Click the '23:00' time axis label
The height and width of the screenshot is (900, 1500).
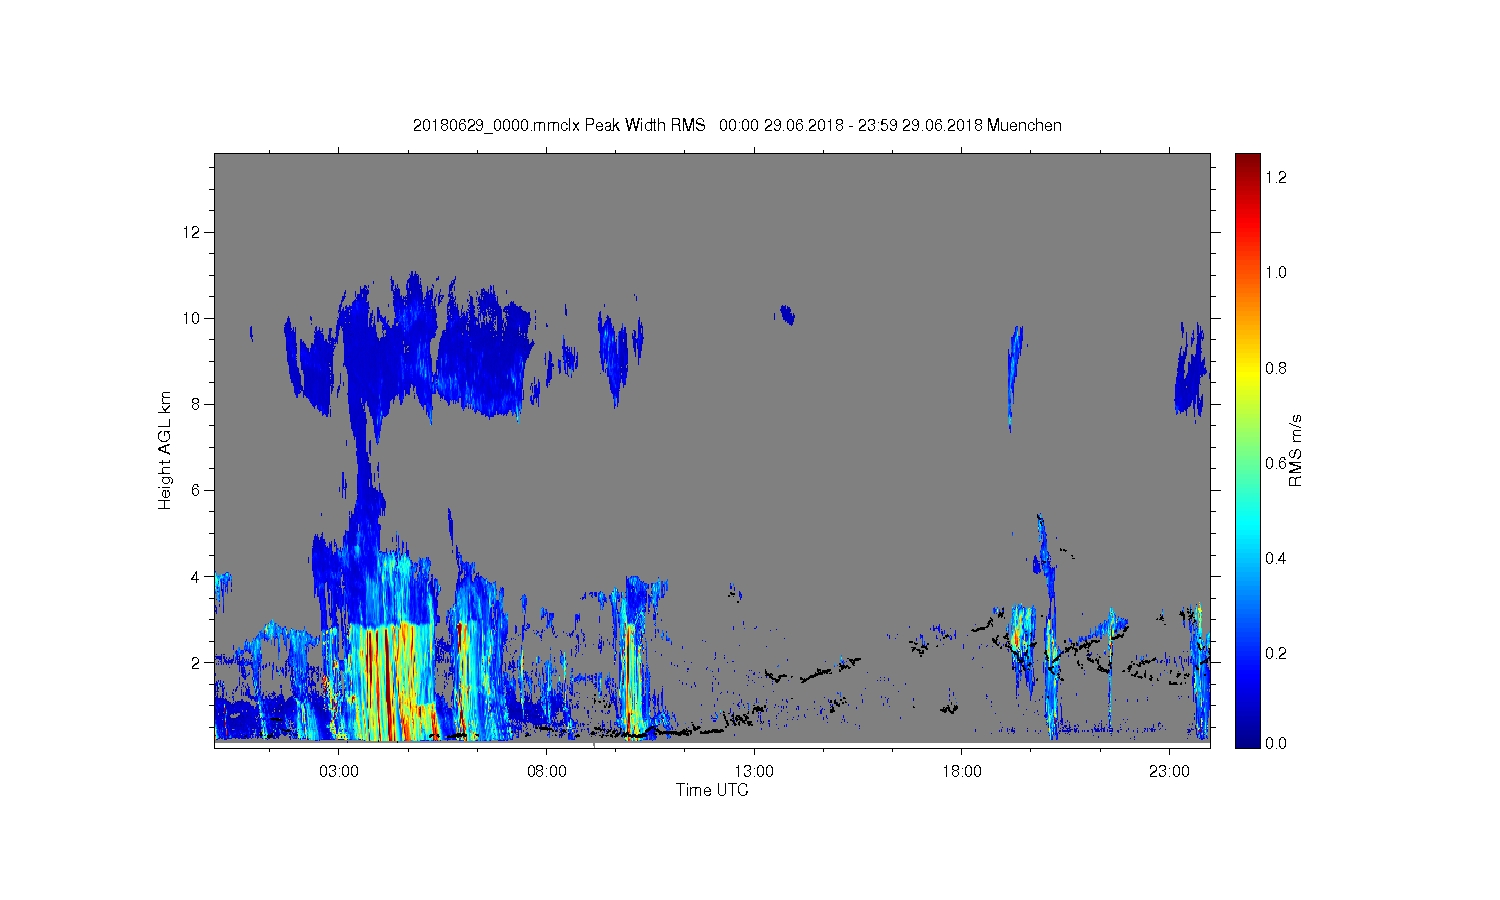pos(1169,772)
